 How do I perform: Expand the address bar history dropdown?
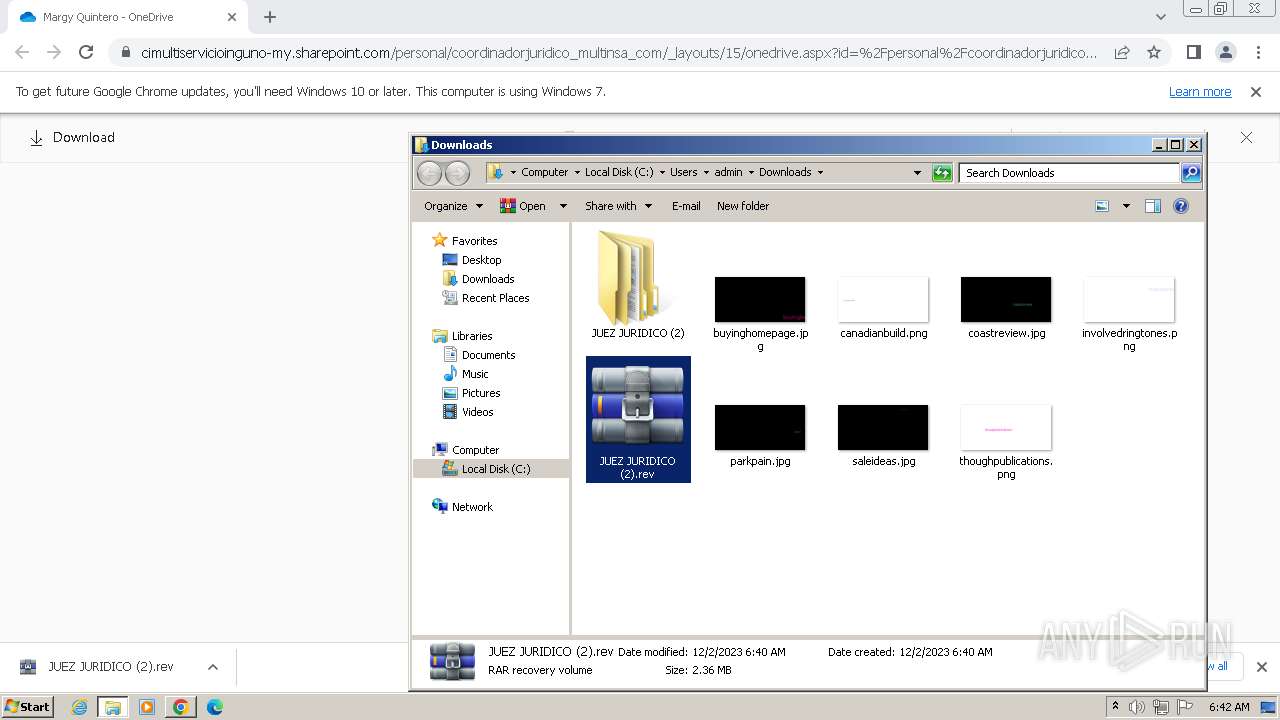(917, 173)
